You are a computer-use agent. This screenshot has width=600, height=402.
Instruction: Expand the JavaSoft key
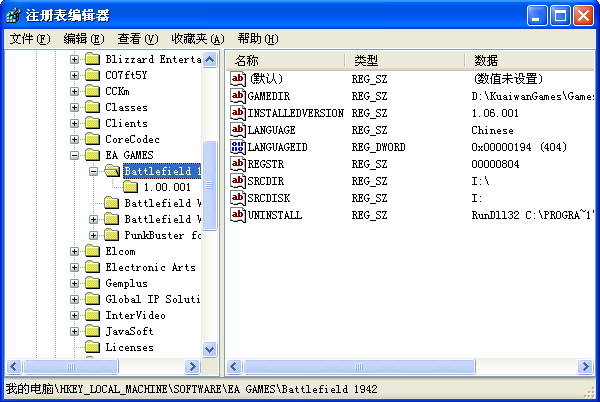coord(75,332)
